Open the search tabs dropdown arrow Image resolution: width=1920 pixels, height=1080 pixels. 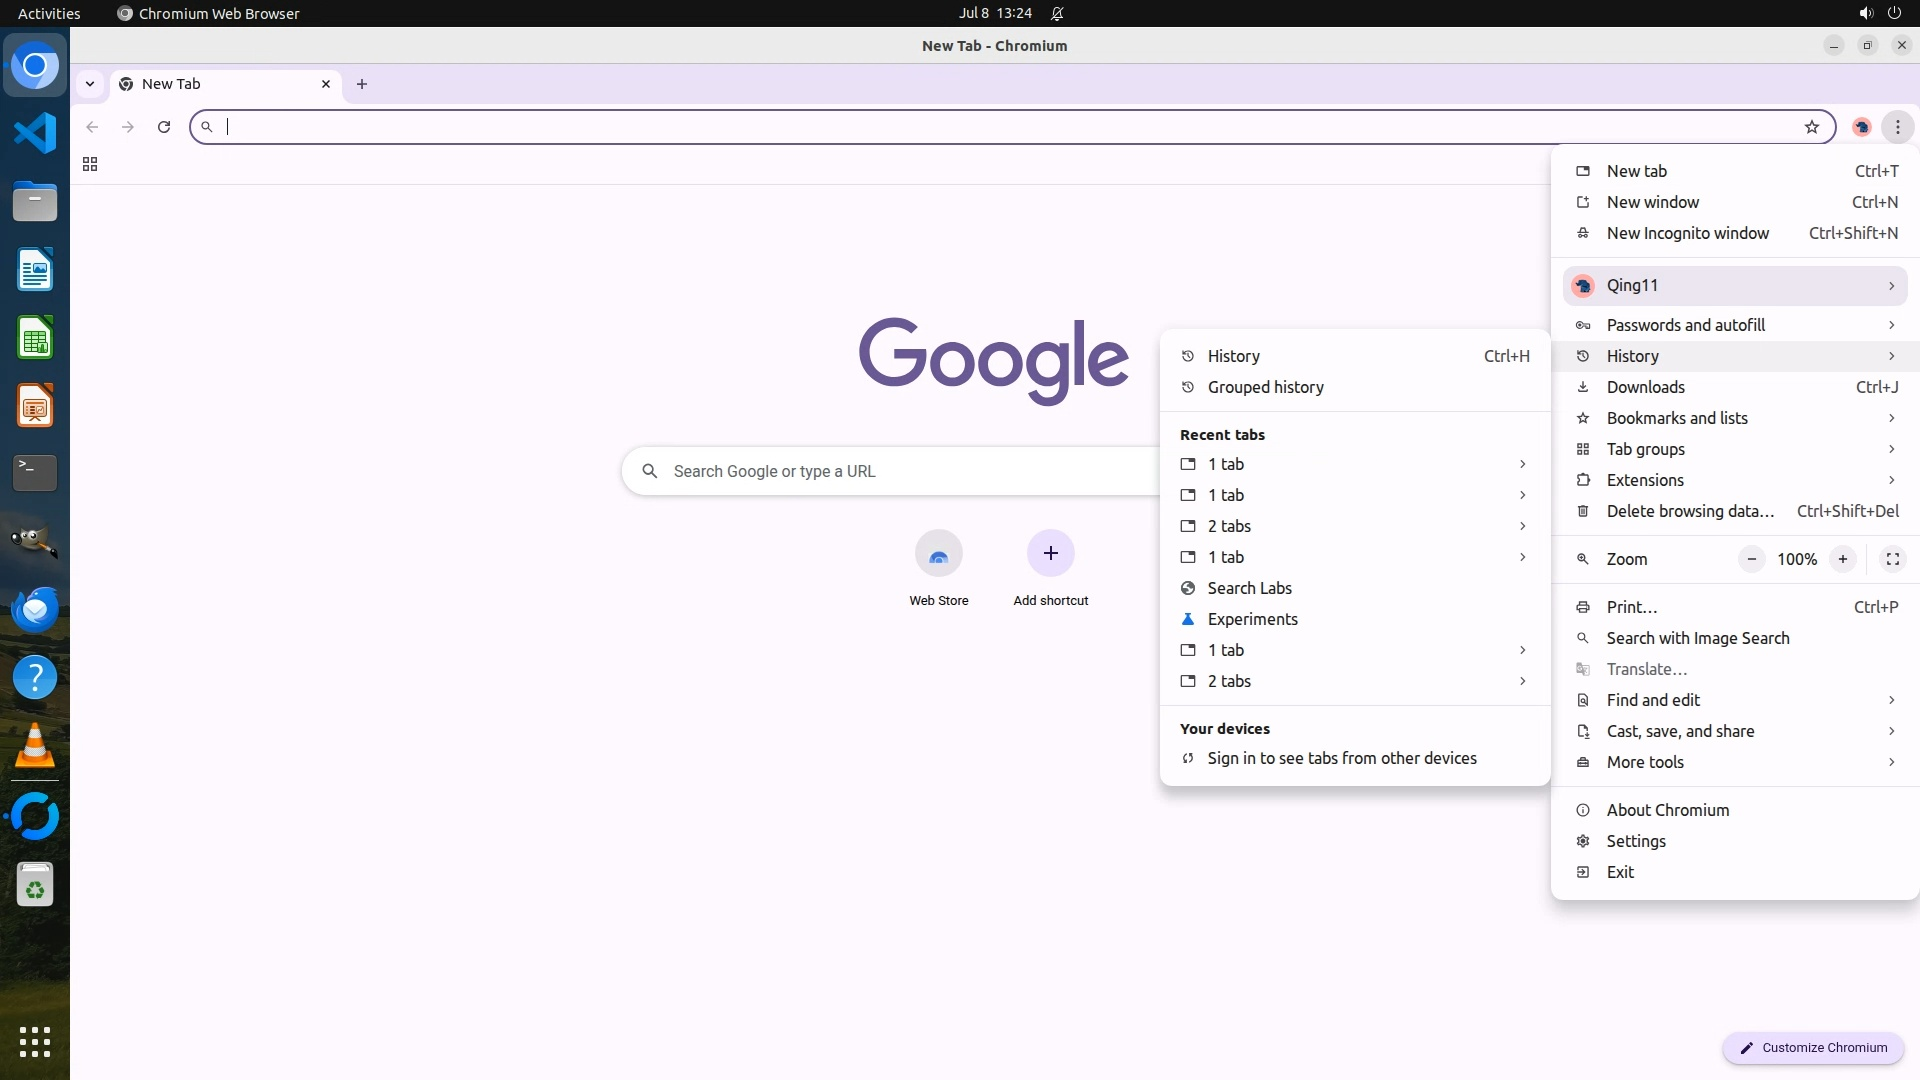pos(90,84)
